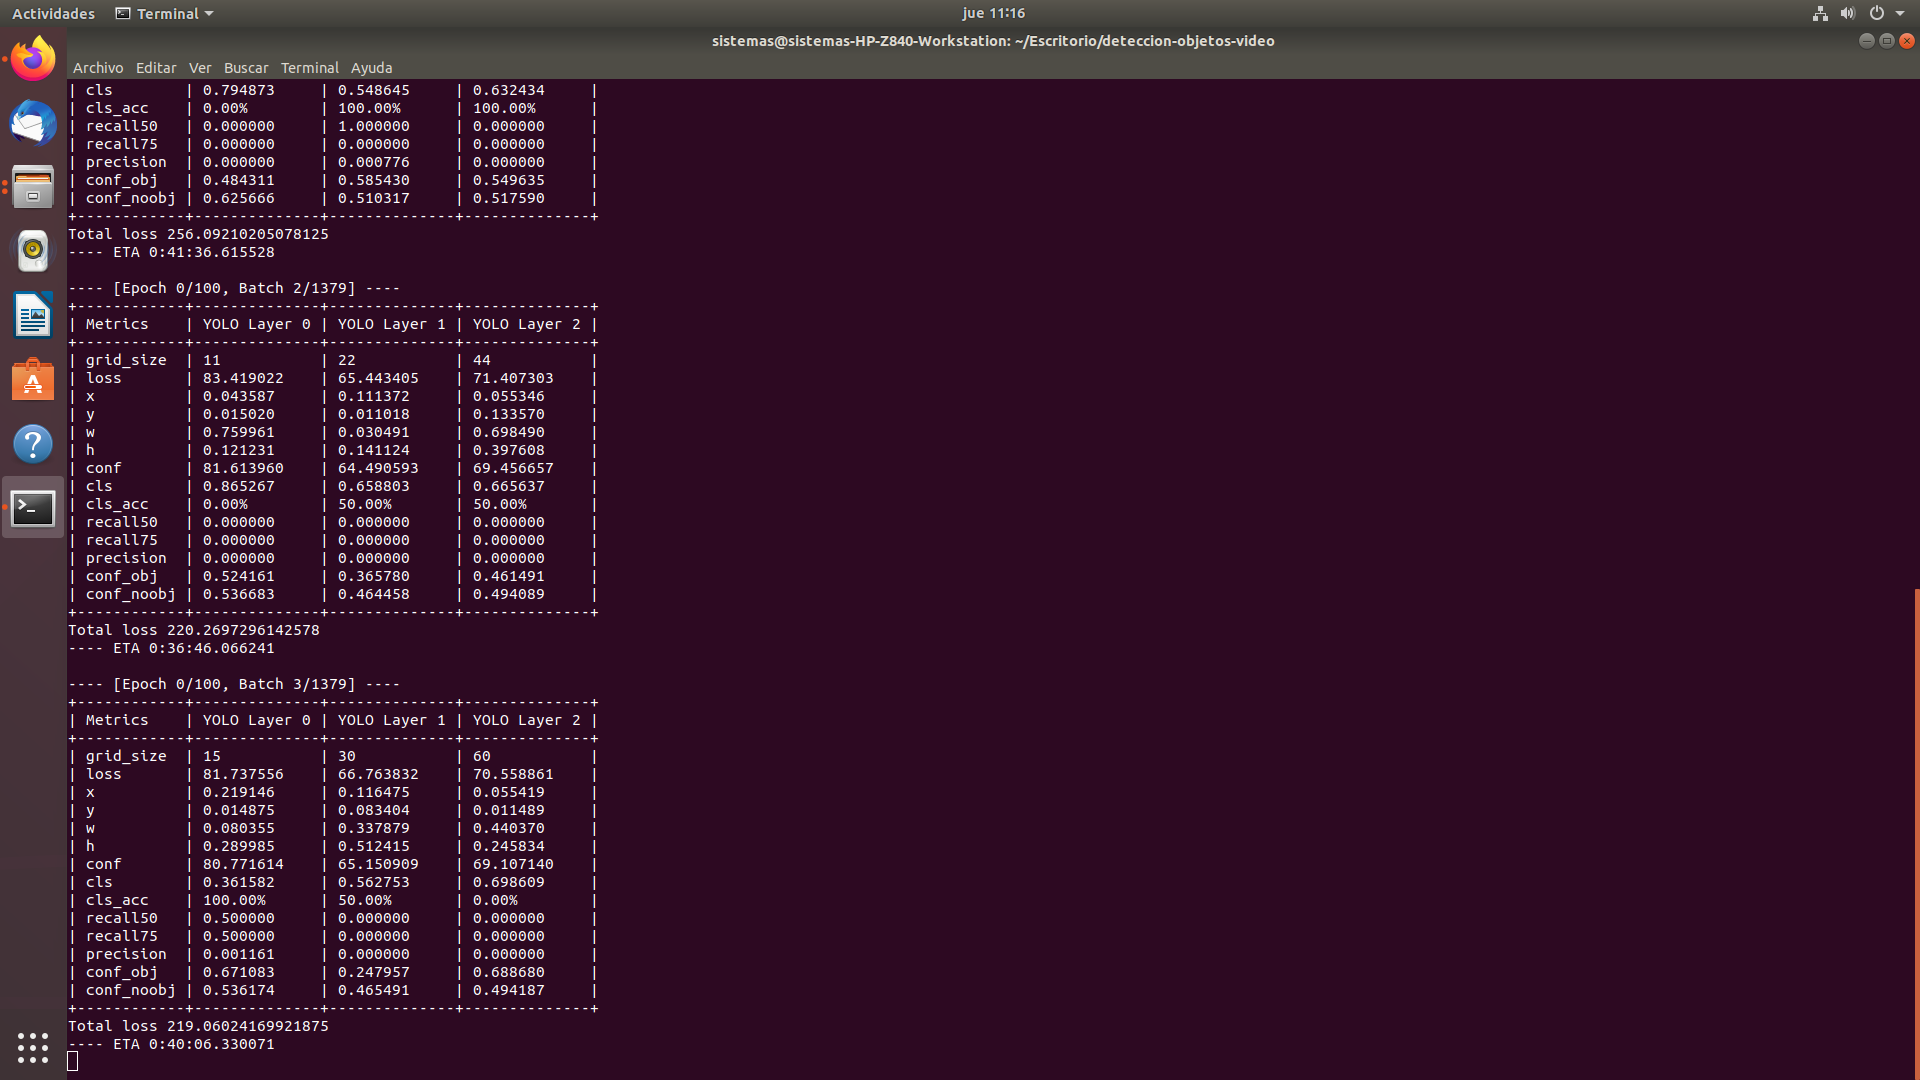Viewport: 1920px width, 1080px height.
Task: Open the network status icon
Action: point(1820,13)
